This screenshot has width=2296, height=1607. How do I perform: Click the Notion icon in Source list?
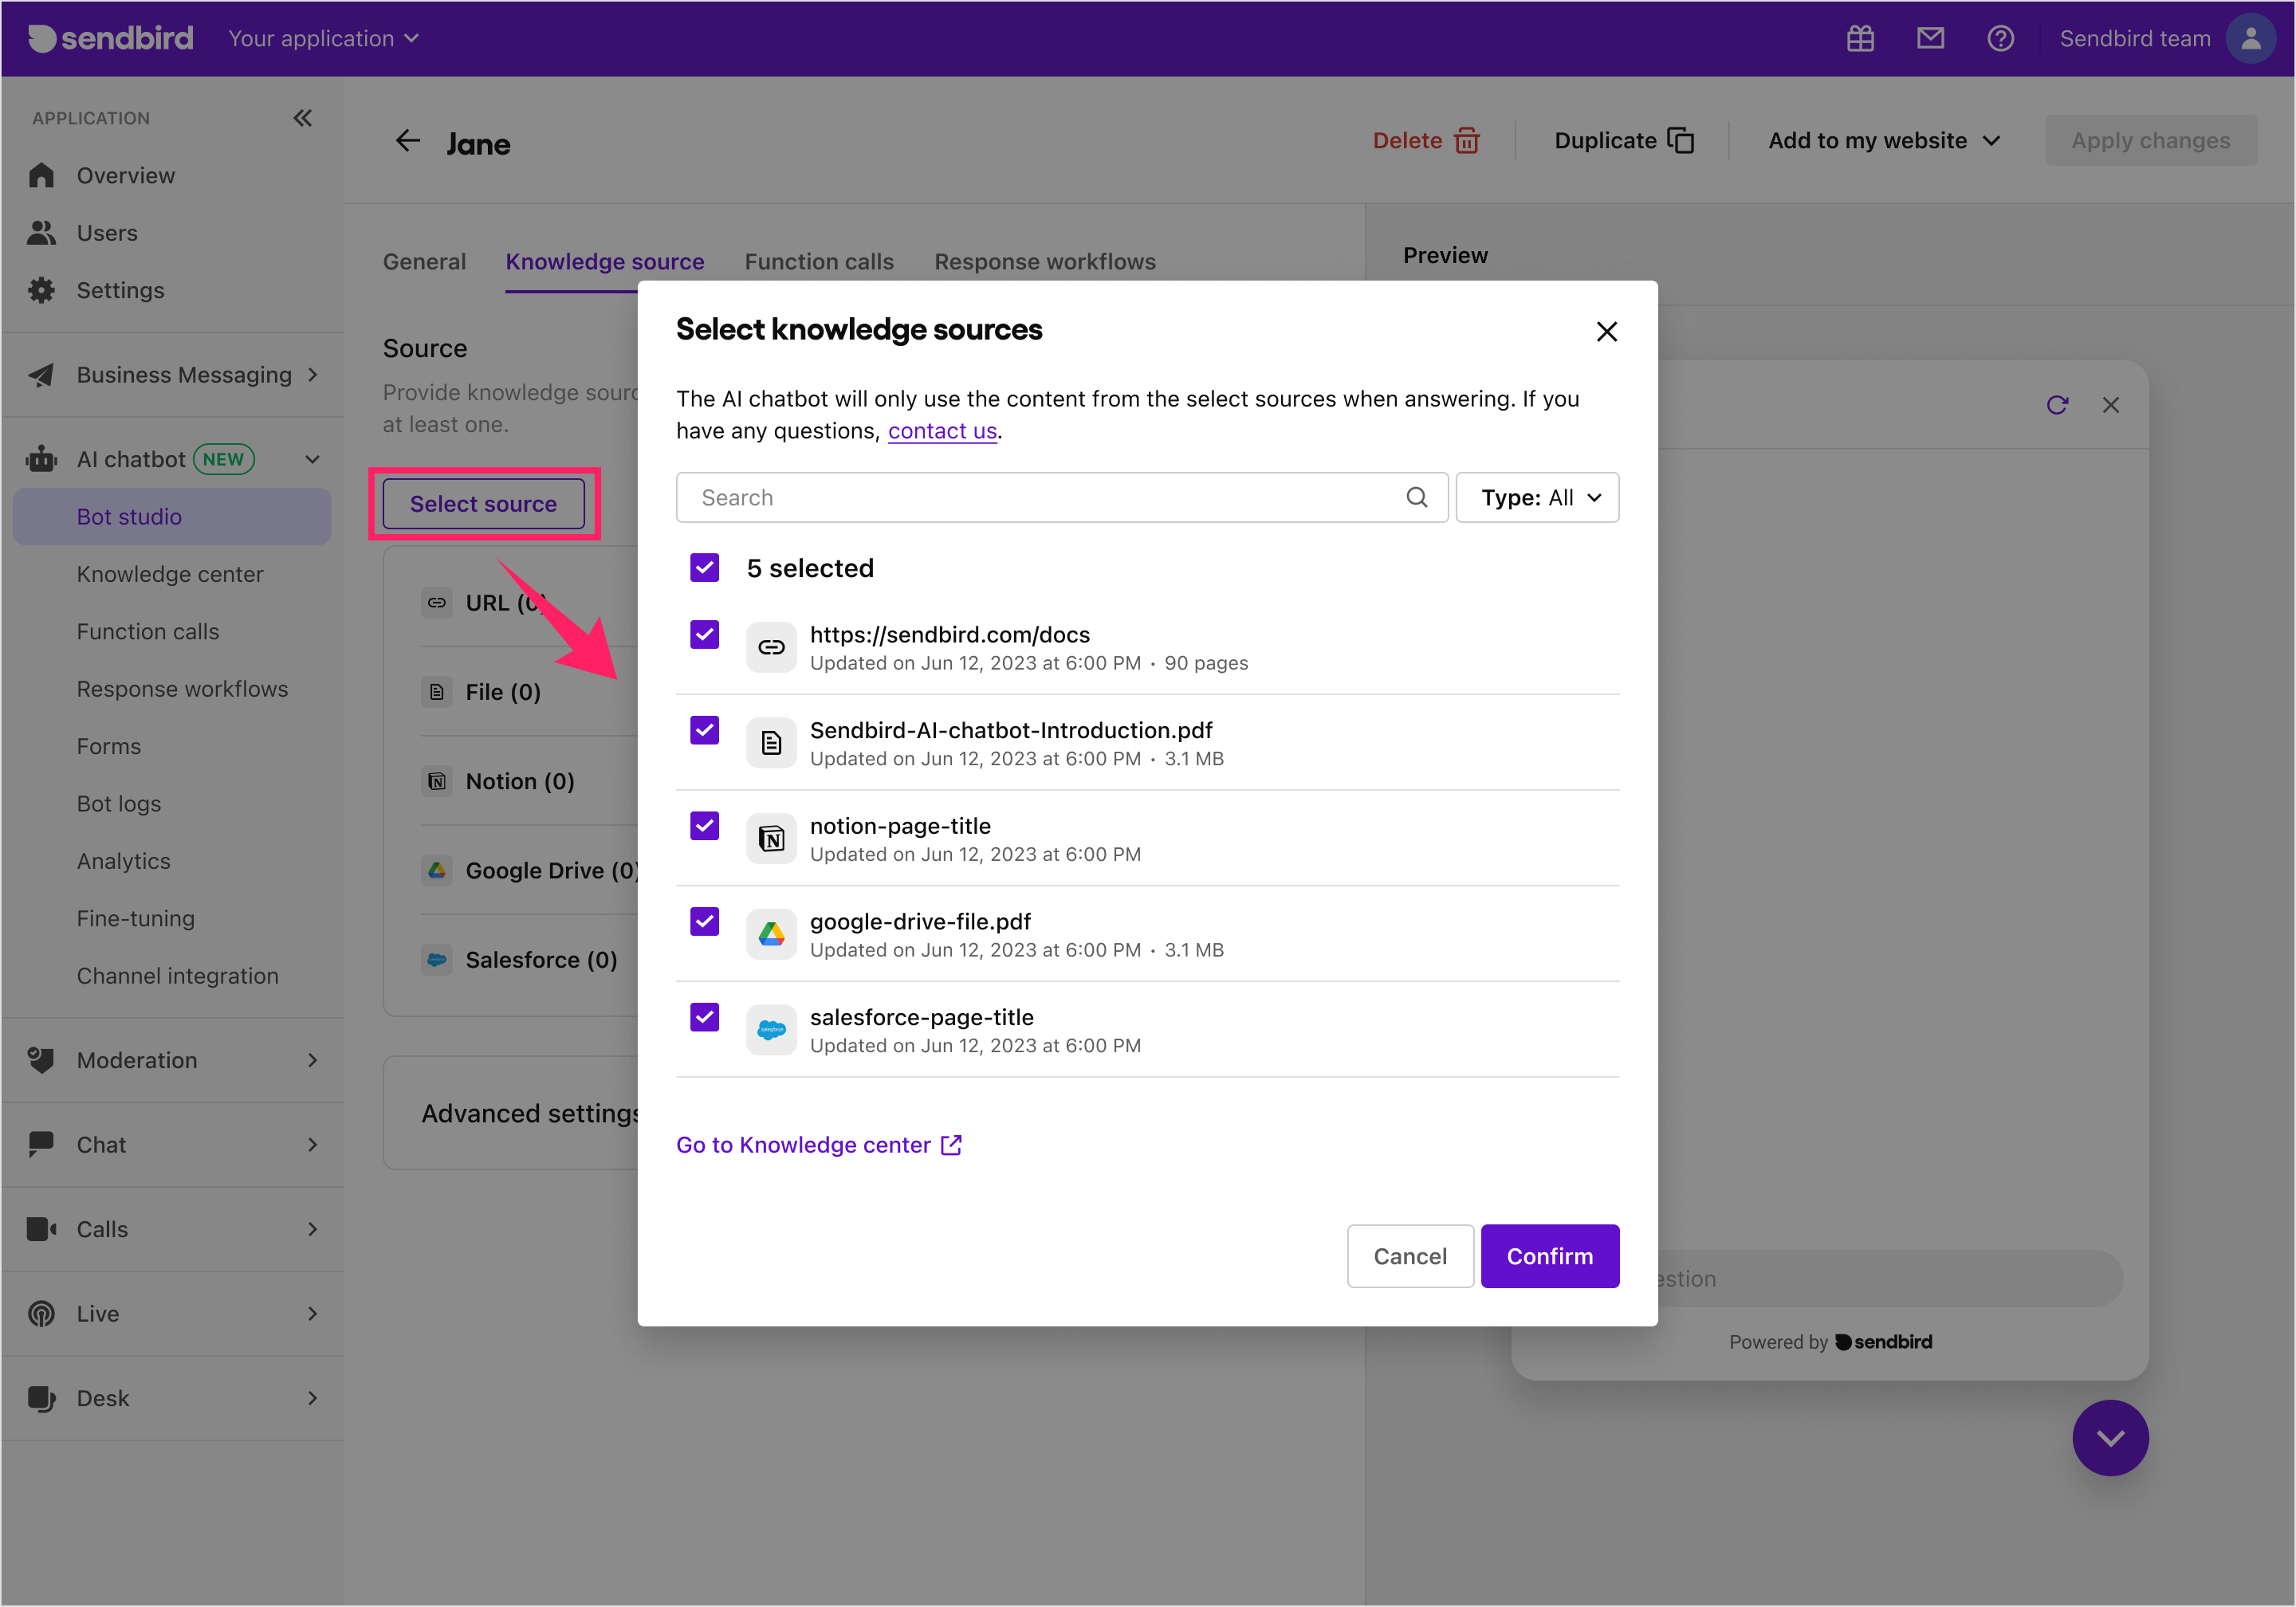(x=437, y=781)
